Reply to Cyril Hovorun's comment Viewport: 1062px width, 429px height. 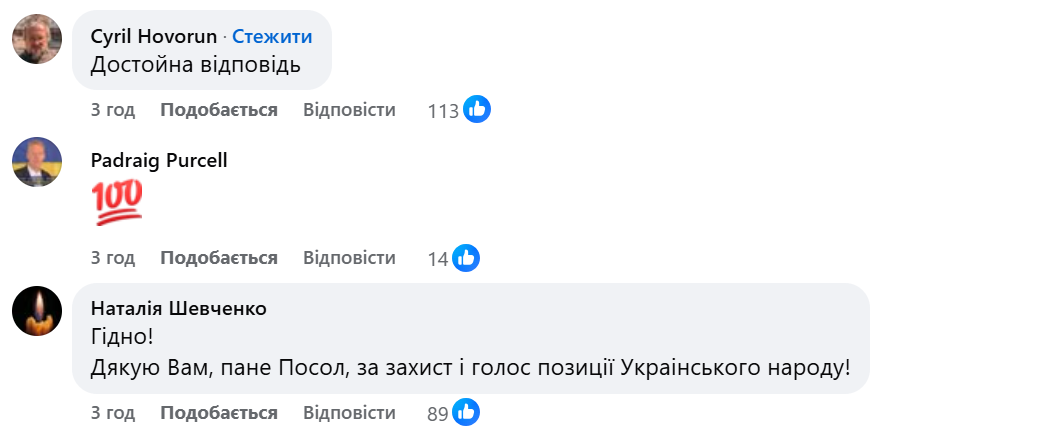coord(349,110)
